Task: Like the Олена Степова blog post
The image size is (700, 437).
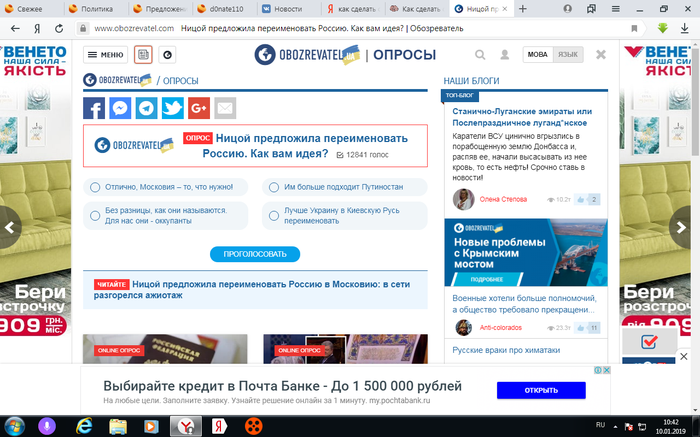Action: (x=580, y=200)
